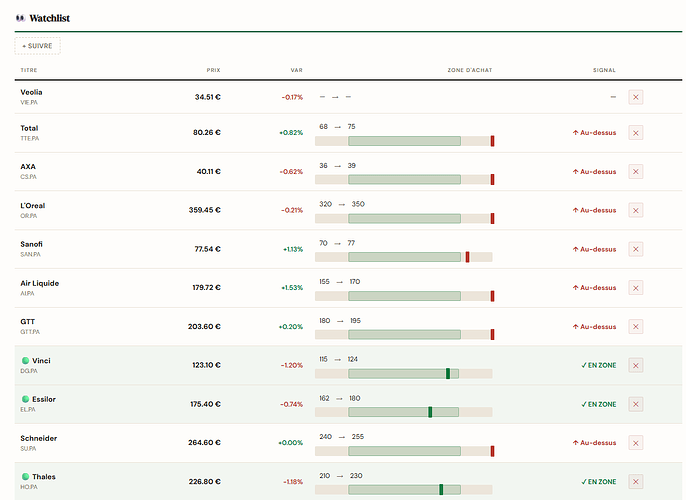Click the GTT.PA ticker
Viewport: 686px width, 500px height.
point(30,332)
